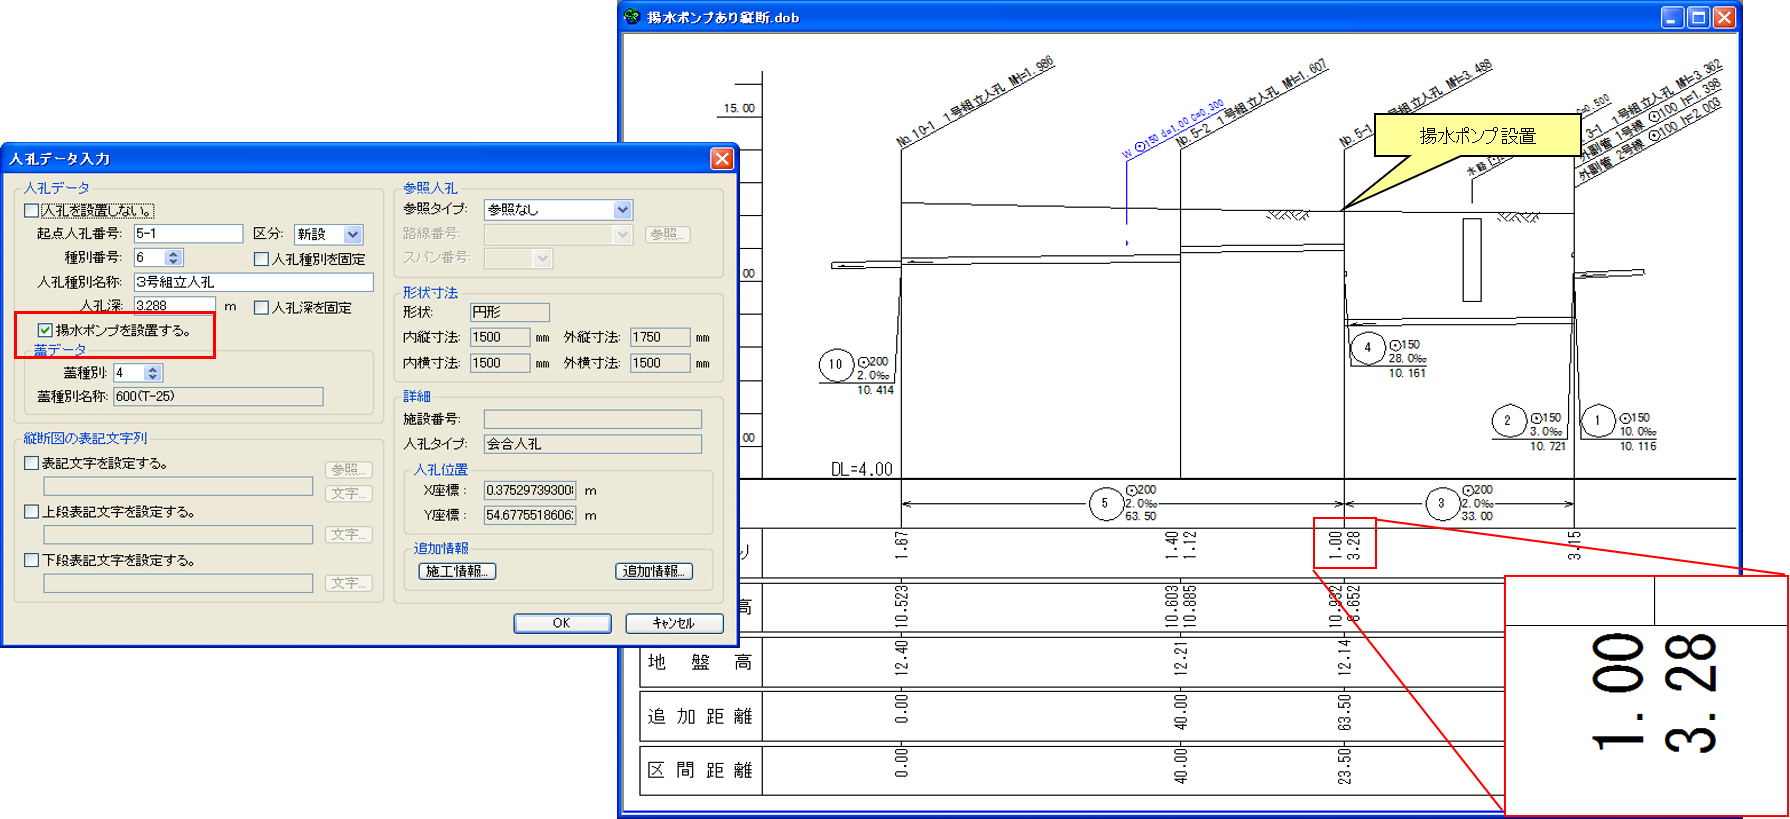Click the 揚水ポンプ設置 yellow callout
Viewport: 1790px width, 819px height.
pos(1476,136)
